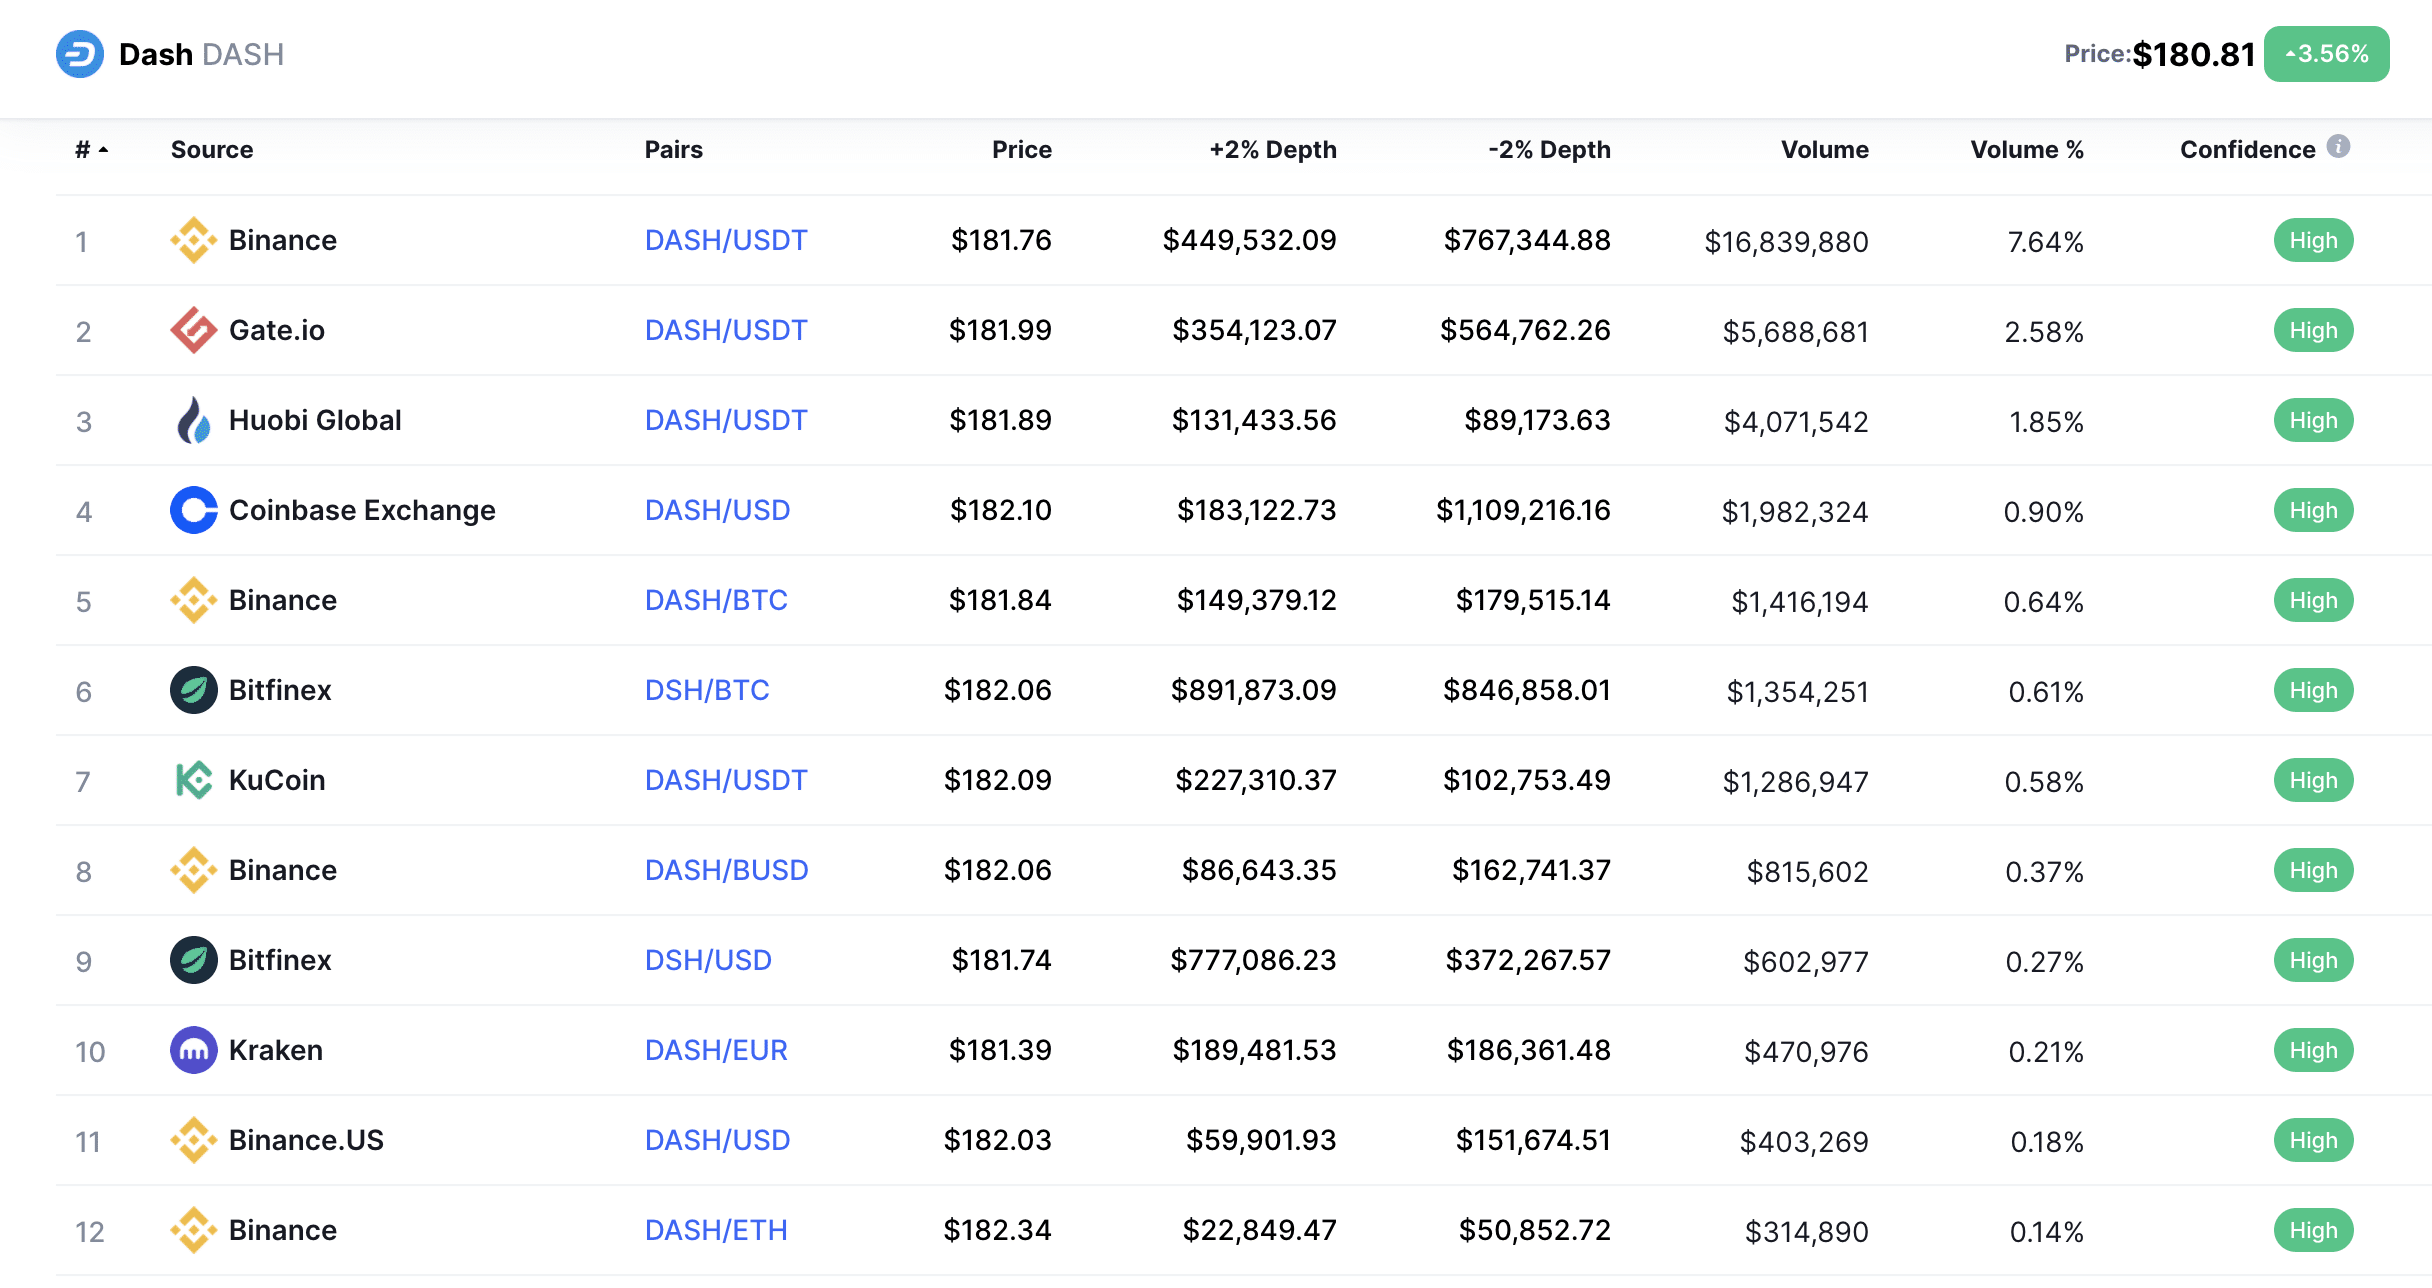Click the Huobi Global flame logo
The image size is (2432, 1288).
[194, 420]
